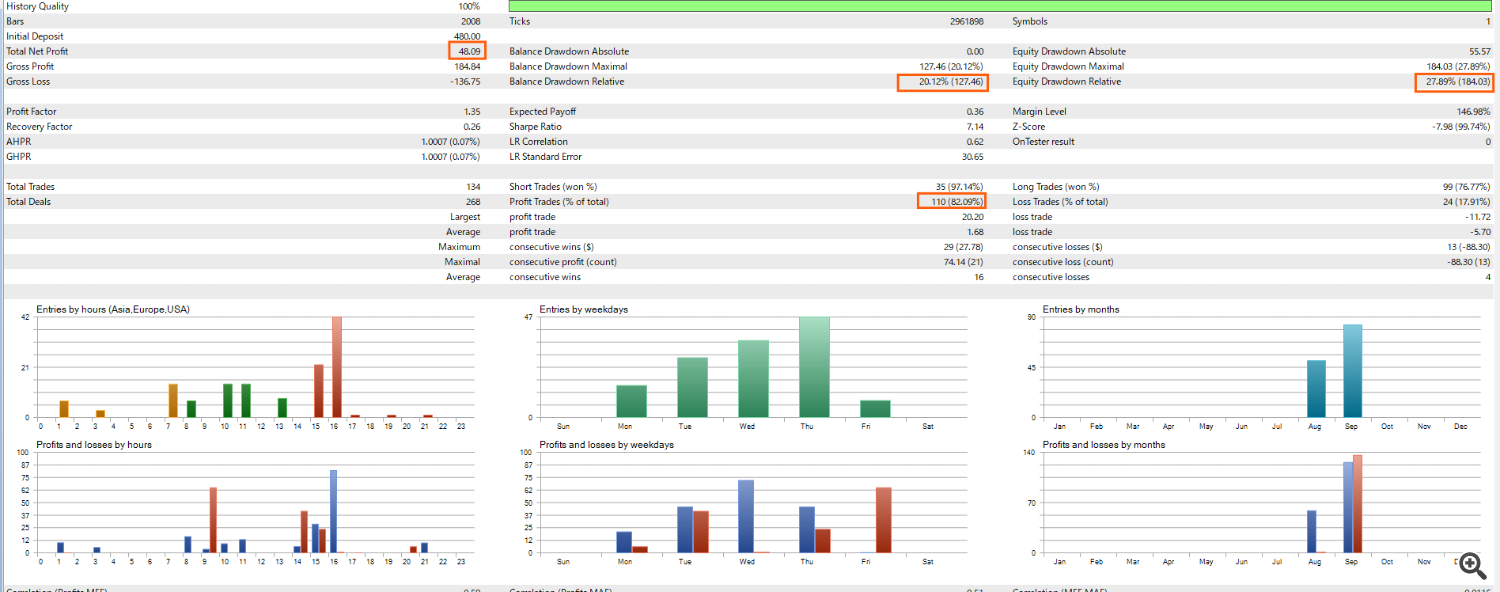Image resolution: width=1500 pixels, height=592 pixels.
Task: Click the green History Quality progress bar
Action: 1000,6
